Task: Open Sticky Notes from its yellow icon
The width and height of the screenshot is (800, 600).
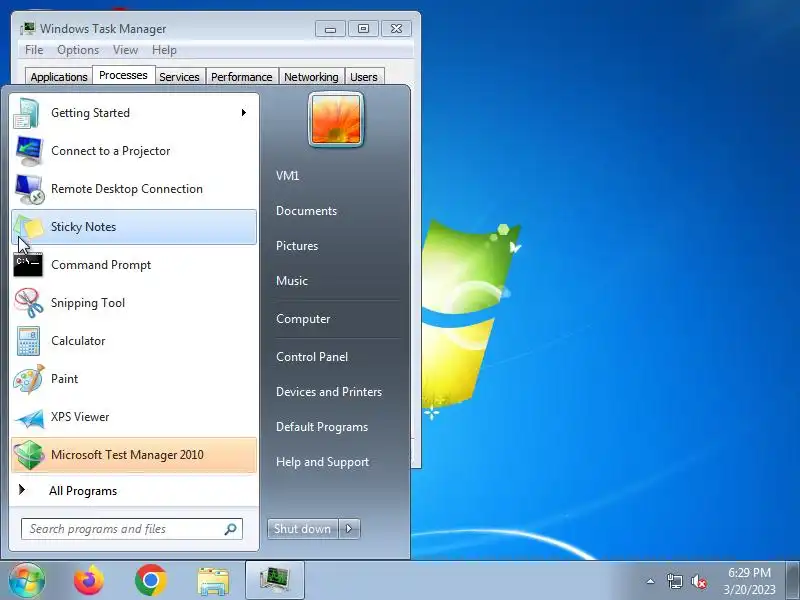Action: pyautogui.click(x=29, y=227)
